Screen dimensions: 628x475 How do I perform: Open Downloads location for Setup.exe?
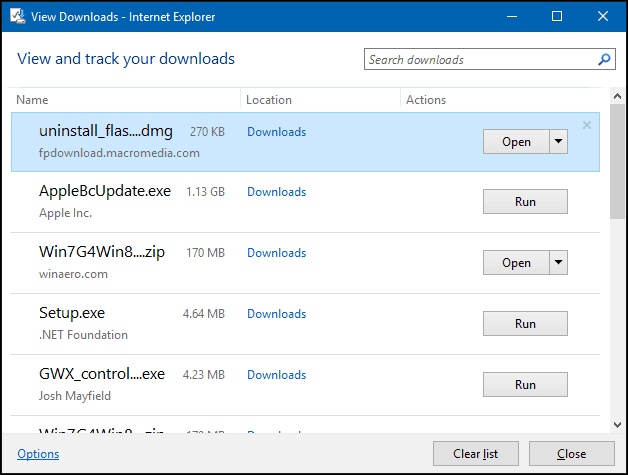tap(277, 314)
